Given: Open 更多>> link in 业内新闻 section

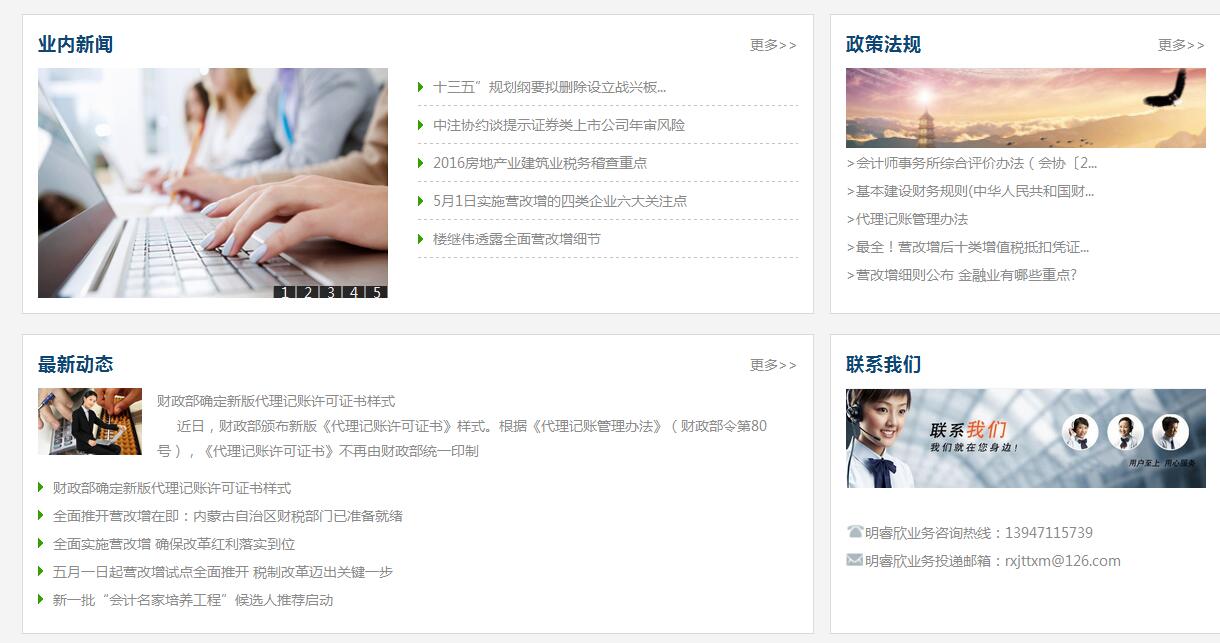Looking at the screenshot, I should (x=773, y=45).
